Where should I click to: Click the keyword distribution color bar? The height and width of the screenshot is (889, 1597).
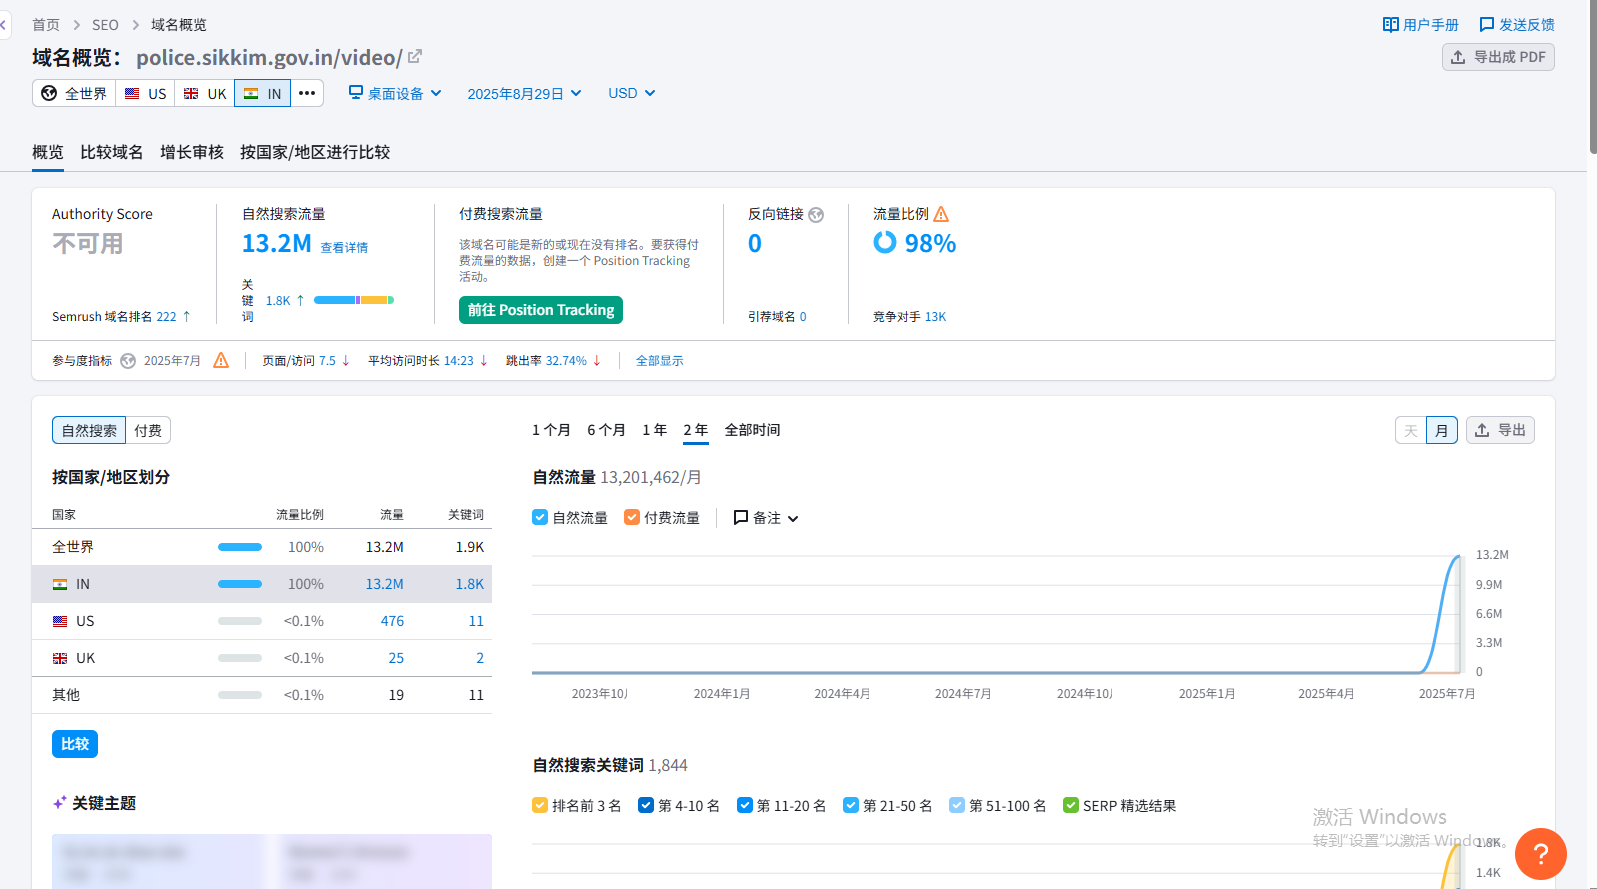[354, 300]
